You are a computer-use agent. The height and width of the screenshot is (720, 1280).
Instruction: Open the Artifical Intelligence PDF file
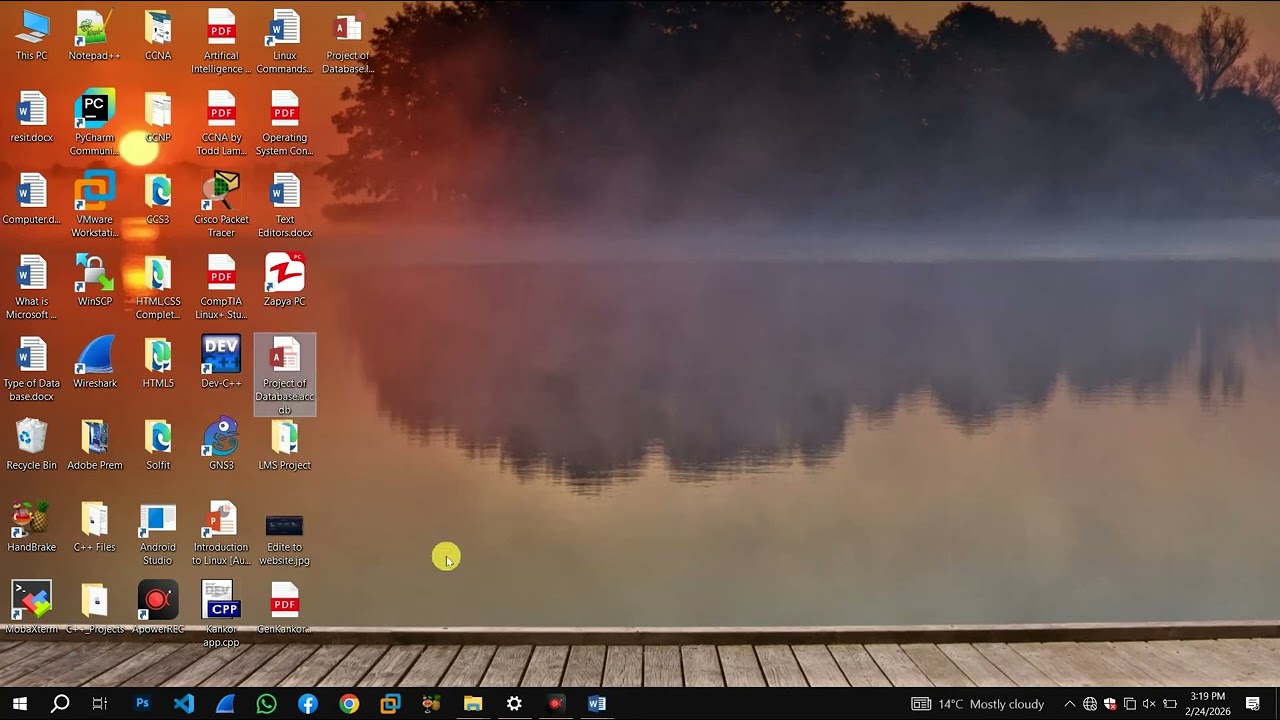pyautogui.click(x=221, y=42)
